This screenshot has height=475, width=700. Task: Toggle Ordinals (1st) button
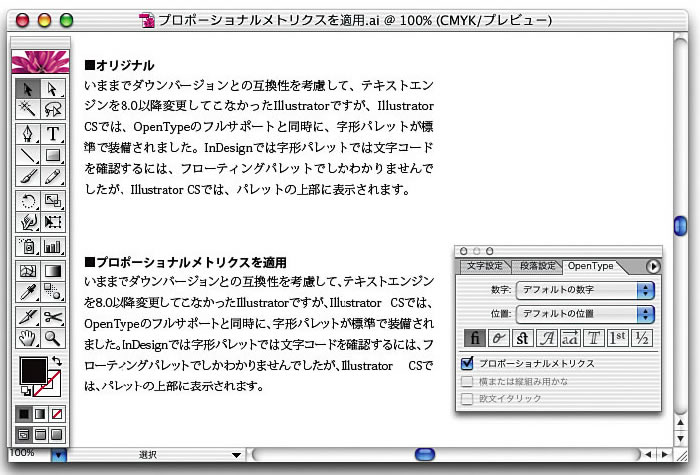618,338
